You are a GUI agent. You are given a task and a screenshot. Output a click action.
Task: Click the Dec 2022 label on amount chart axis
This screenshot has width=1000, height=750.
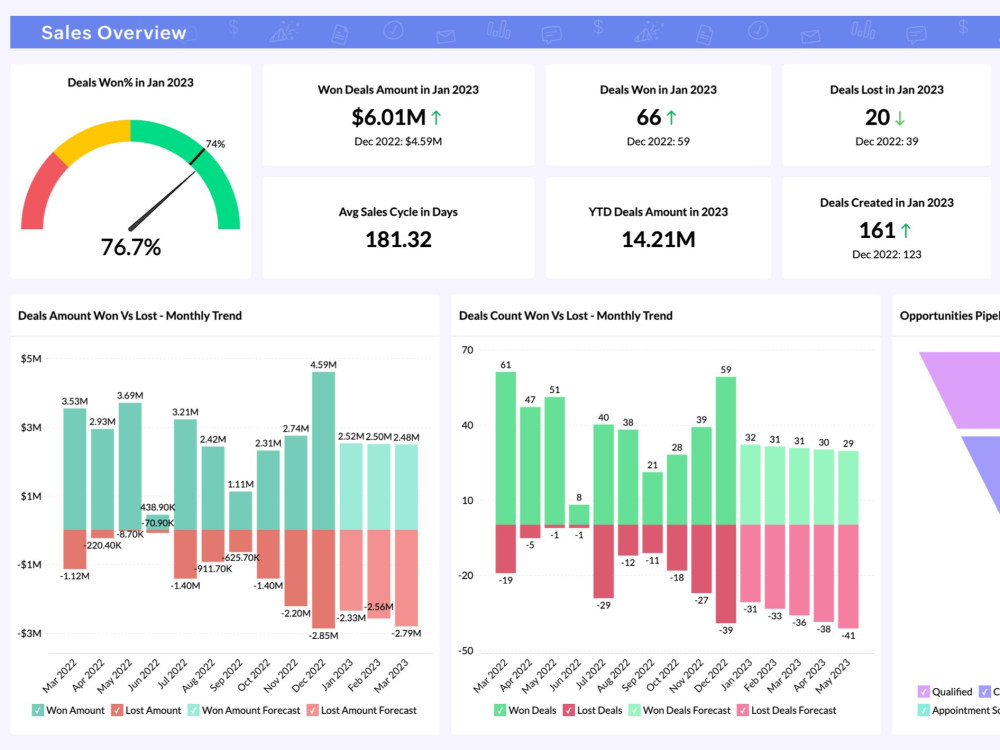click(x=309, y=675)
